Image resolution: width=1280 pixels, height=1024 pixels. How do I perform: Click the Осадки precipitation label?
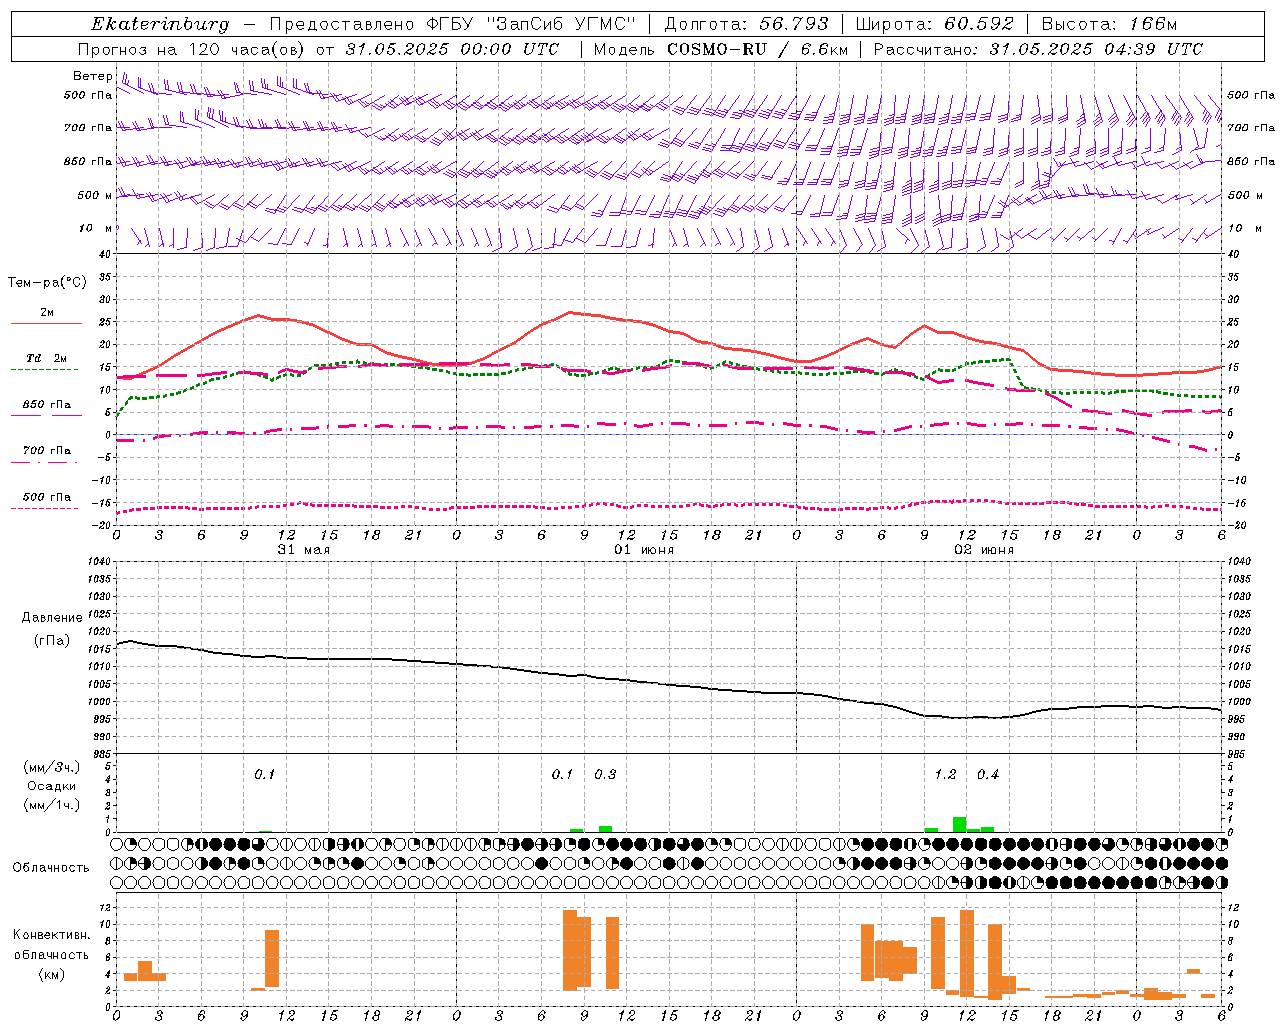(x=52, y=786)
